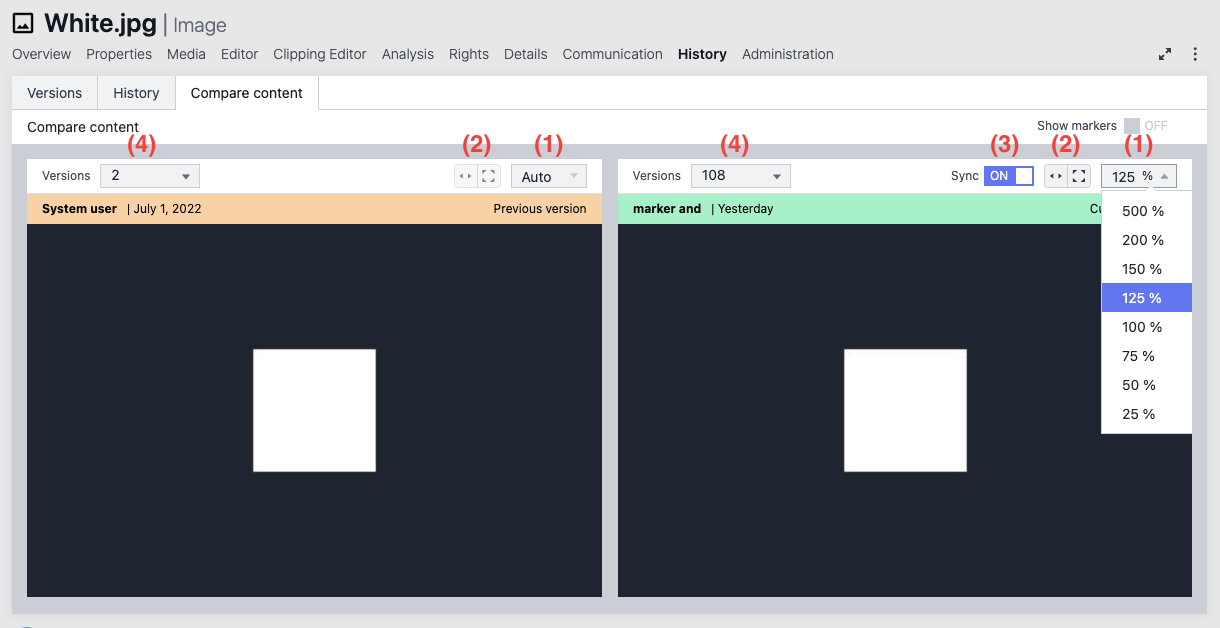1220x628 pixels.
Task: Open the three-dot options menu
Action: point(1195,55)
